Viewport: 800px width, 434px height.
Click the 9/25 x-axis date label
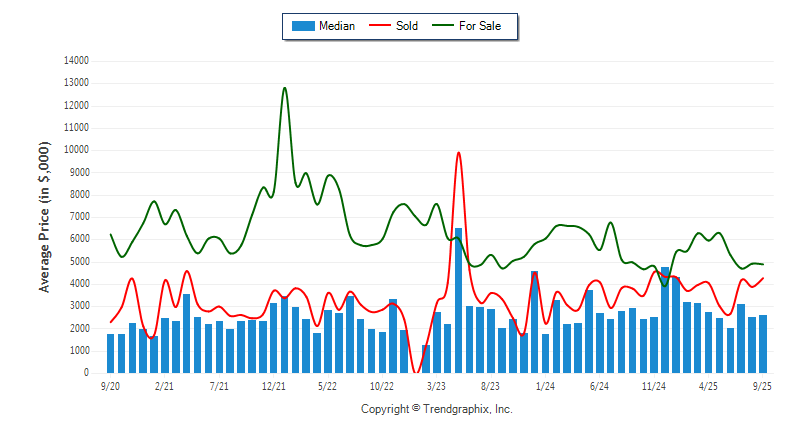pyautogui.click(x=762, y=385)
